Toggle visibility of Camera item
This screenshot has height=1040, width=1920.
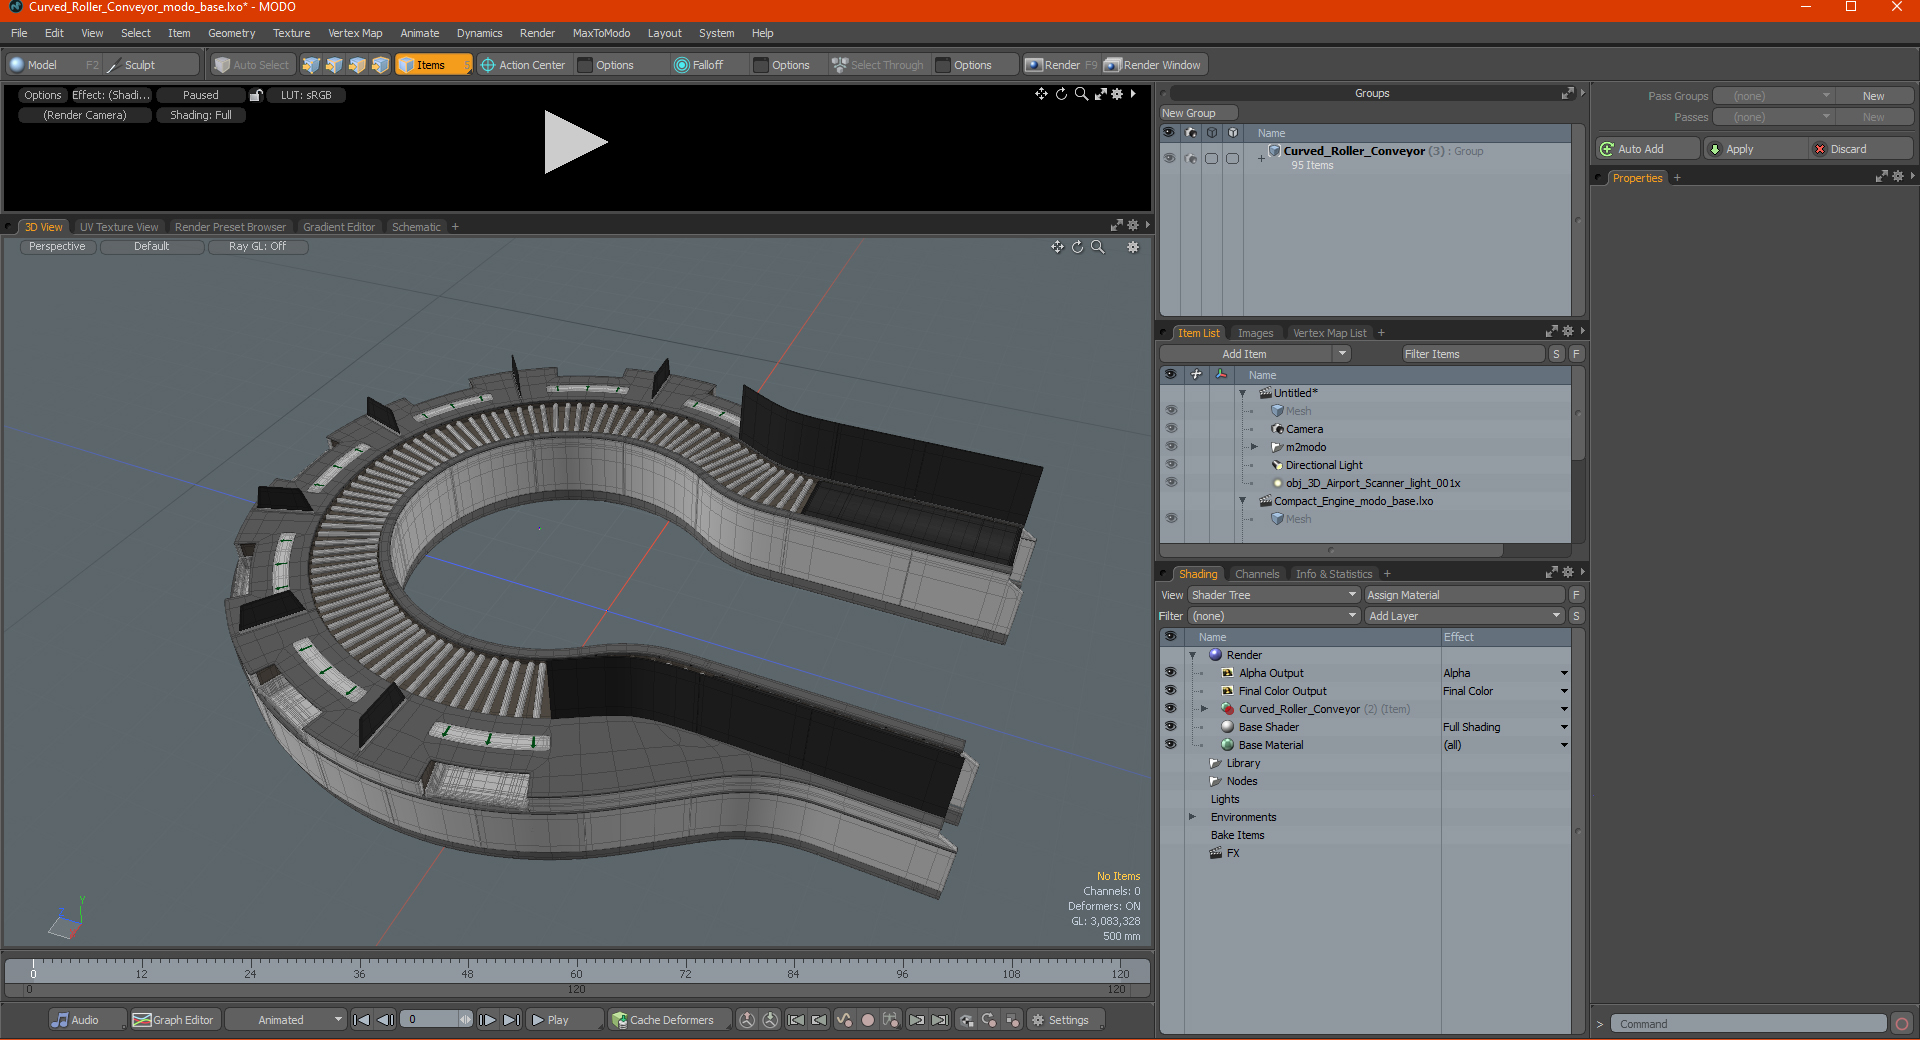1170,429
